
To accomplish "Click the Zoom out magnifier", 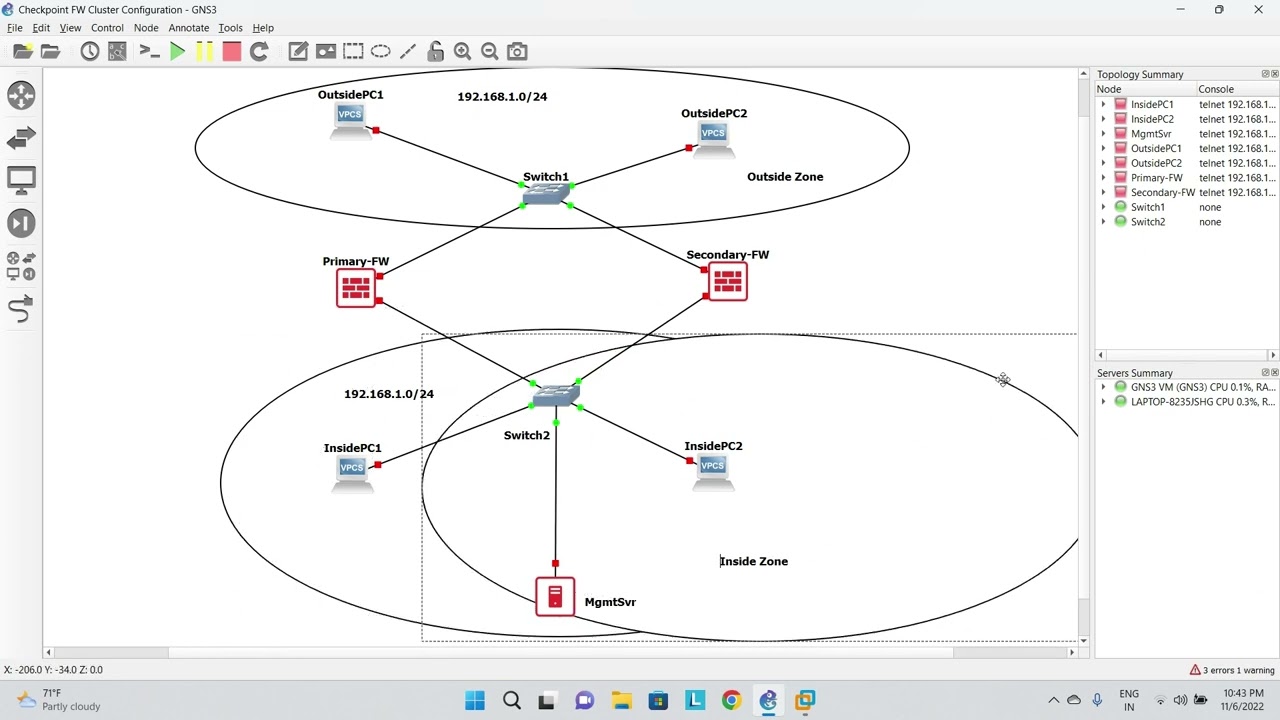I will 489,51.
